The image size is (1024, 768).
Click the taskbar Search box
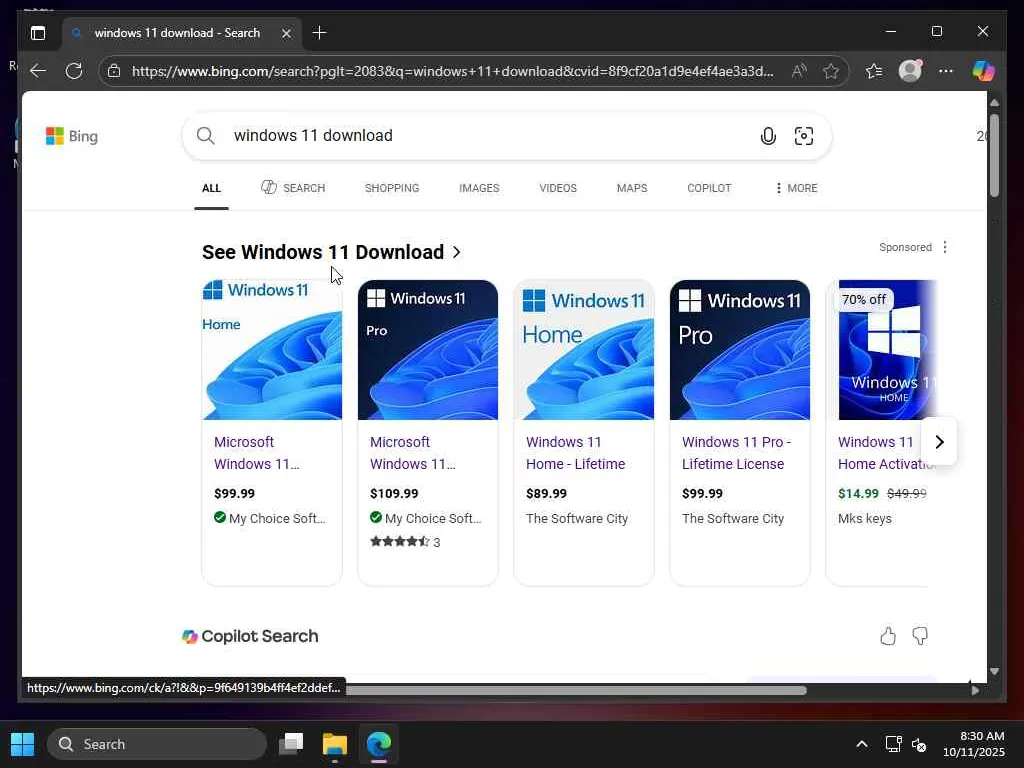[157, 744]
